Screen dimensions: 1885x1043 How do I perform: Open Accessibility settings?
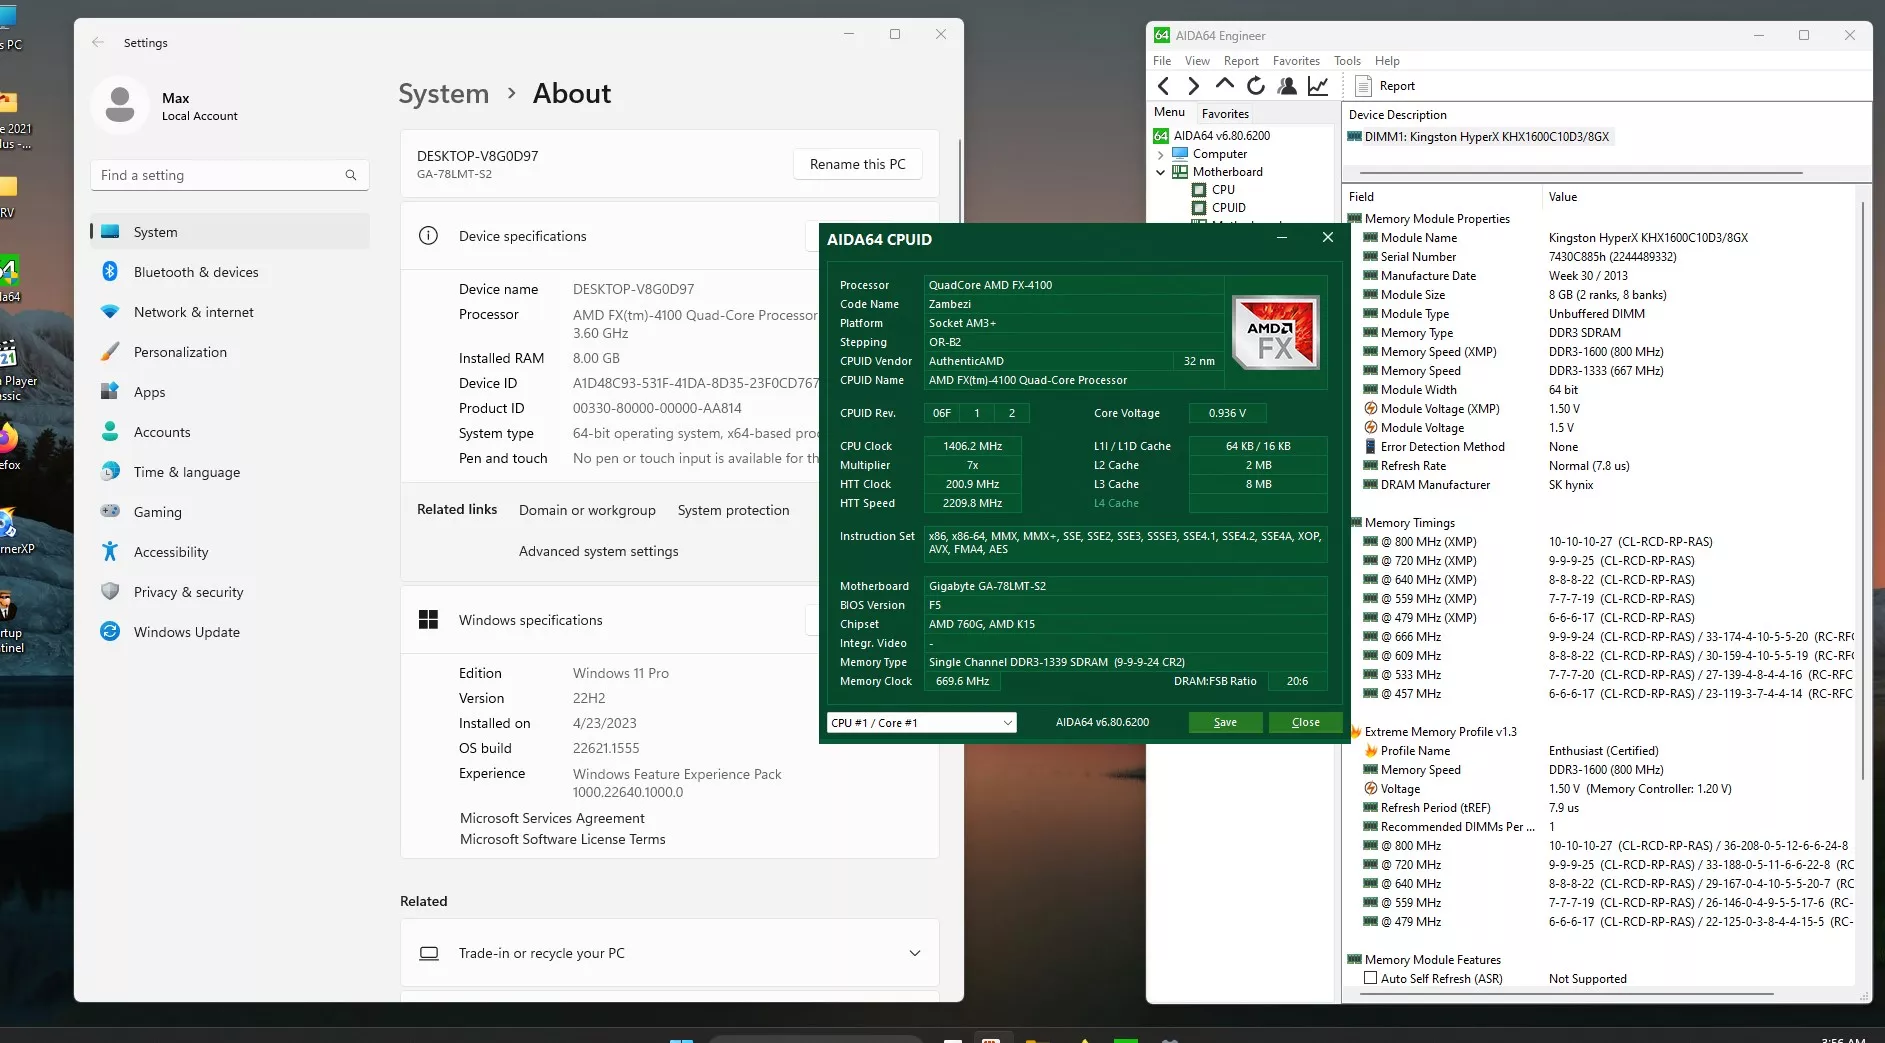pos(230,552)
